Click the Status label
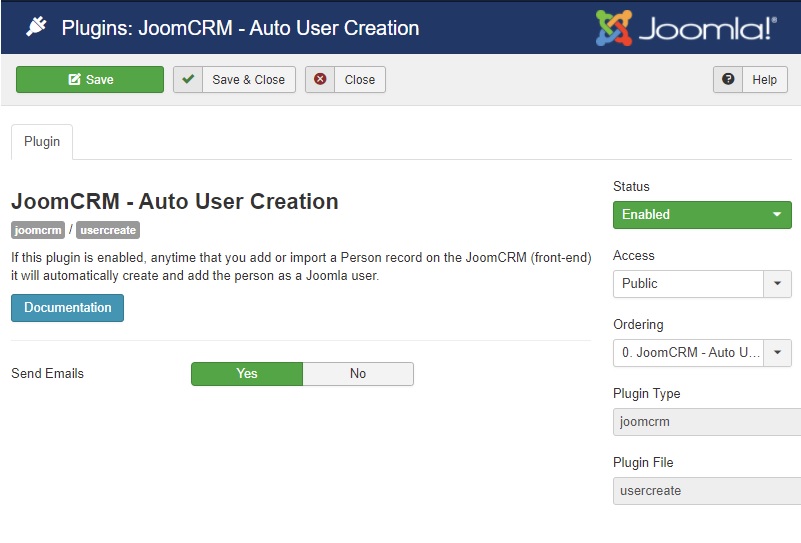 [631, 186]
